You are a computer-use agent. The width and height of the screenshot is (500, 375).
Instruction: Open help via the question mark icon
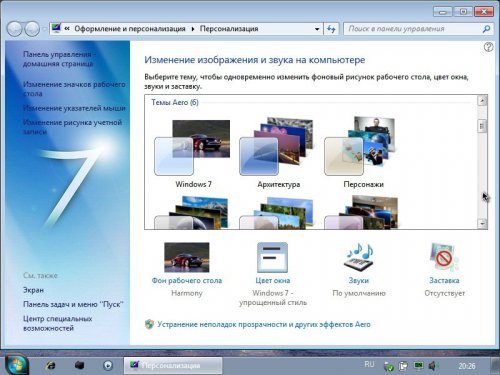tap(488, 47)
